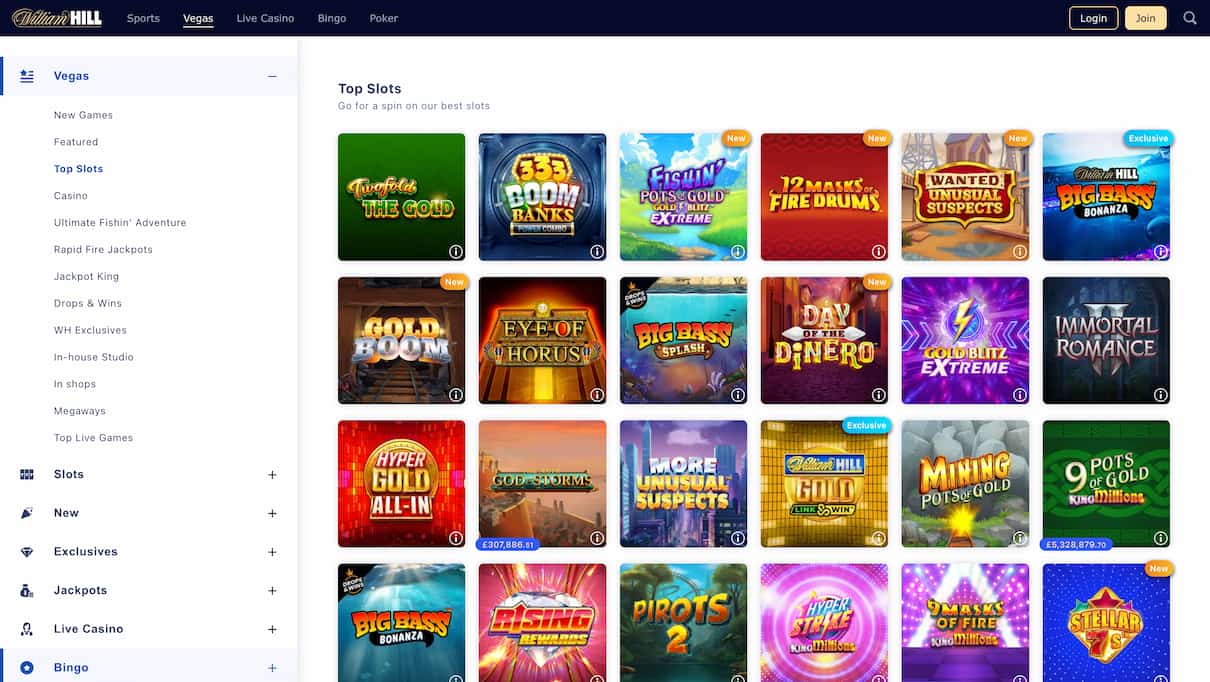Image resolution: width=1210 pixels, height=682 pixels.
Task: Open Drops & Wins sidebar link
Action: (88, 304)
